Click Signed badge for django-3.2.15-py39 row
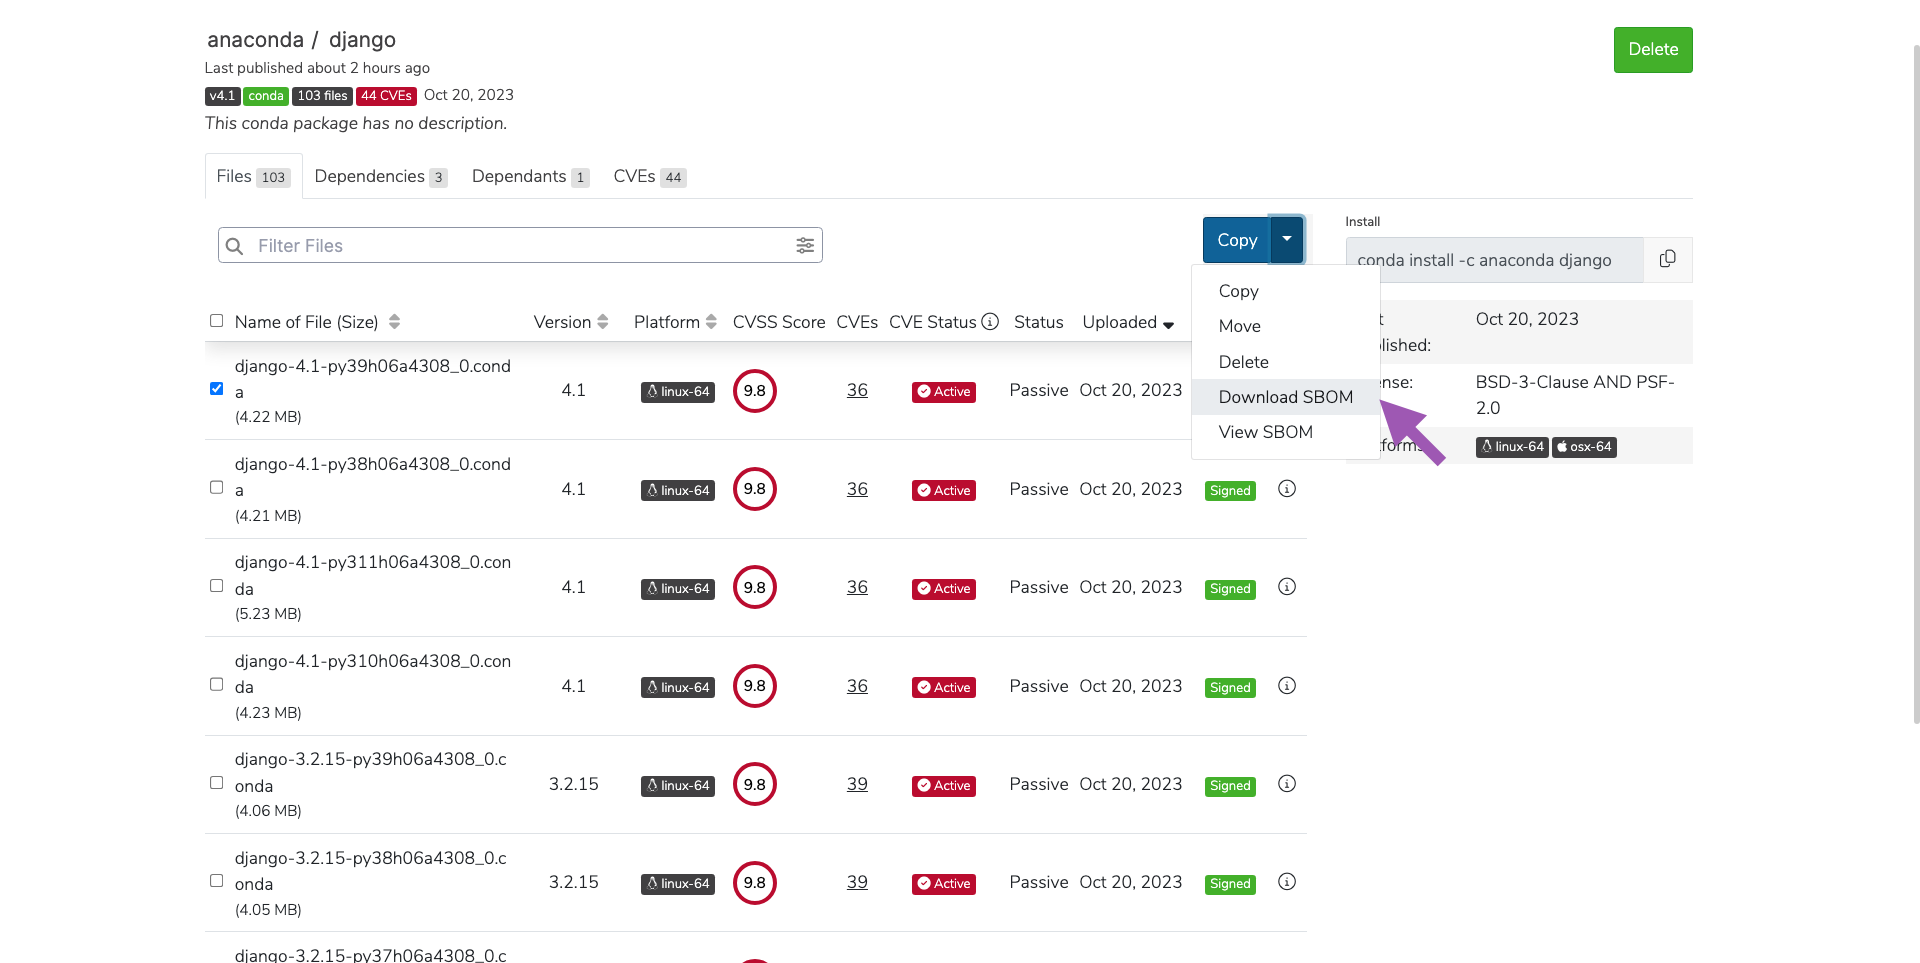Image resolution: width=1920 pixels, height=963 pixels. [x=1230, y=786]
